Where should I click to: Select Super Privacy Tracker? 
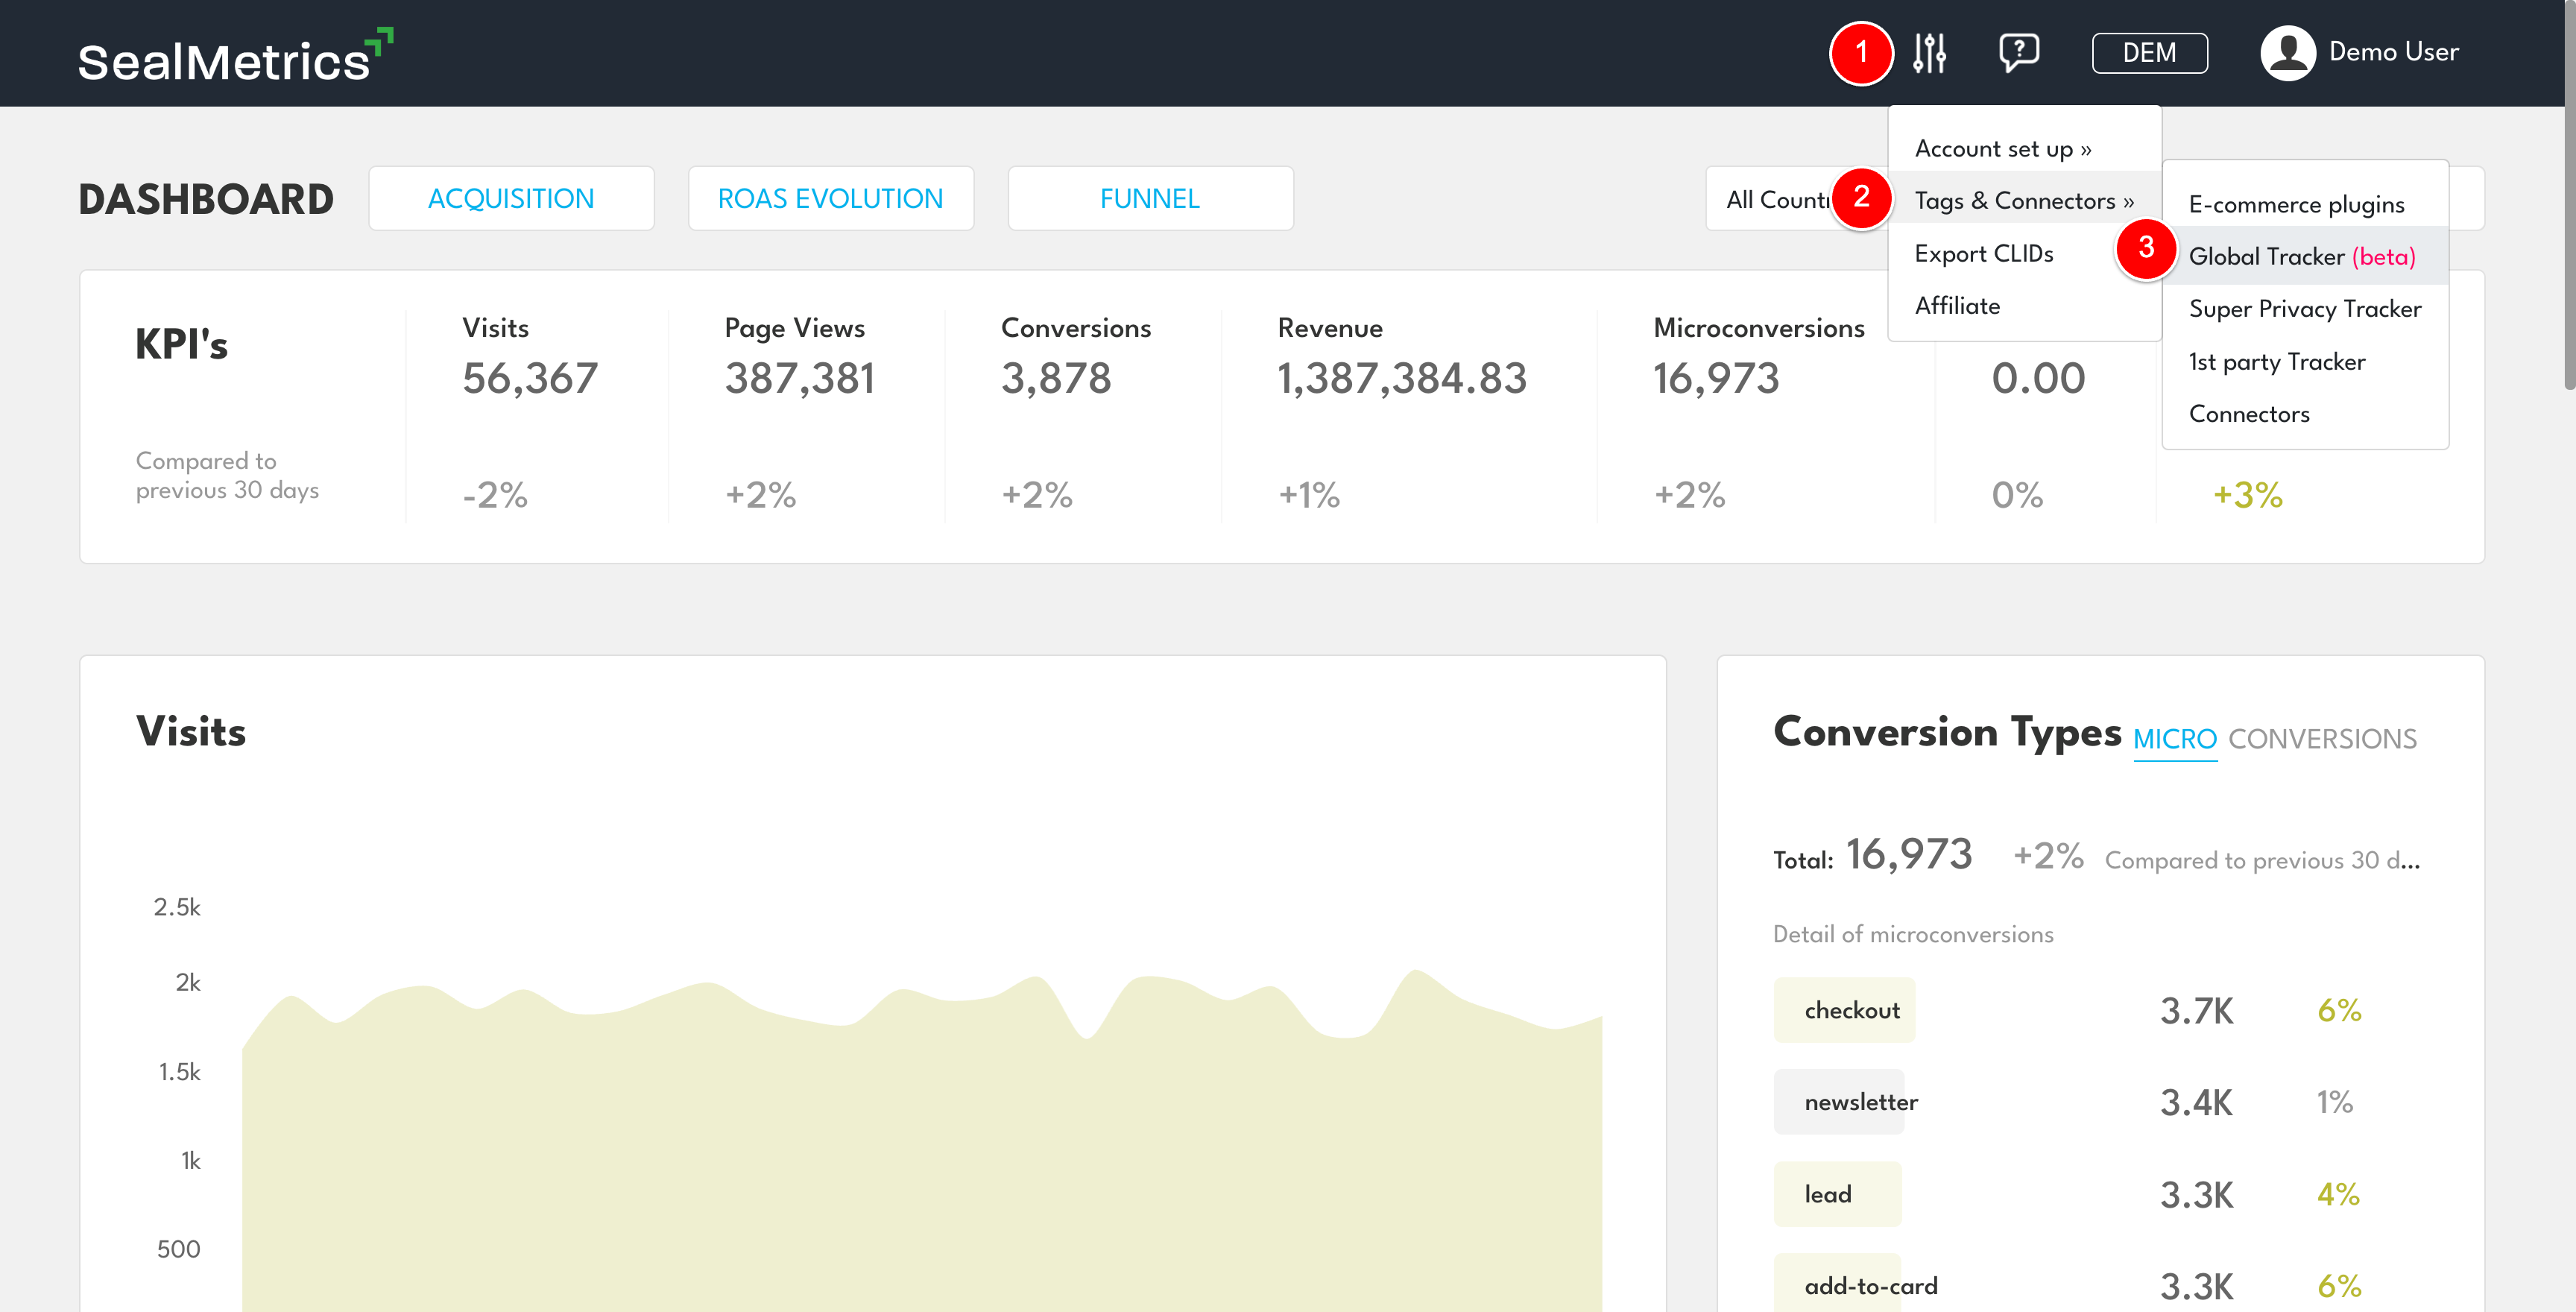(x=2305, y=309)
